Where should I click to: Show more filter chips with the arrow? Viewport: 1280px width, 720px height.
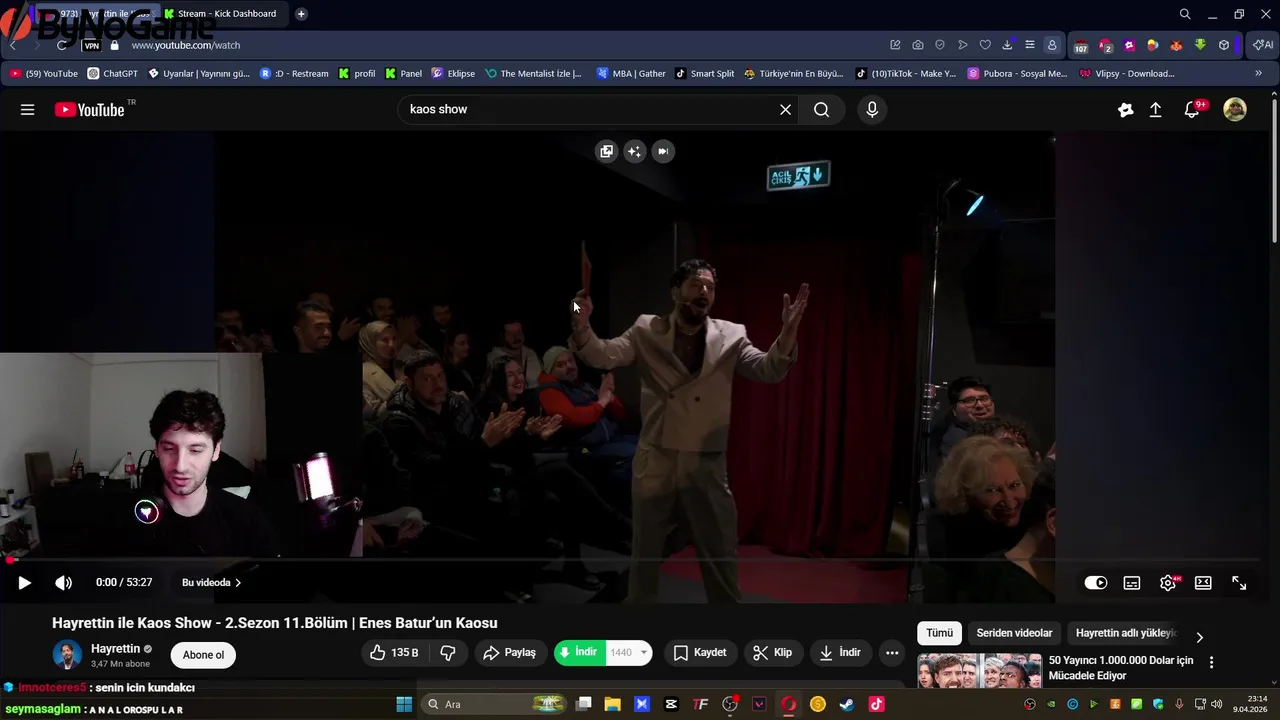point(1199,637)
